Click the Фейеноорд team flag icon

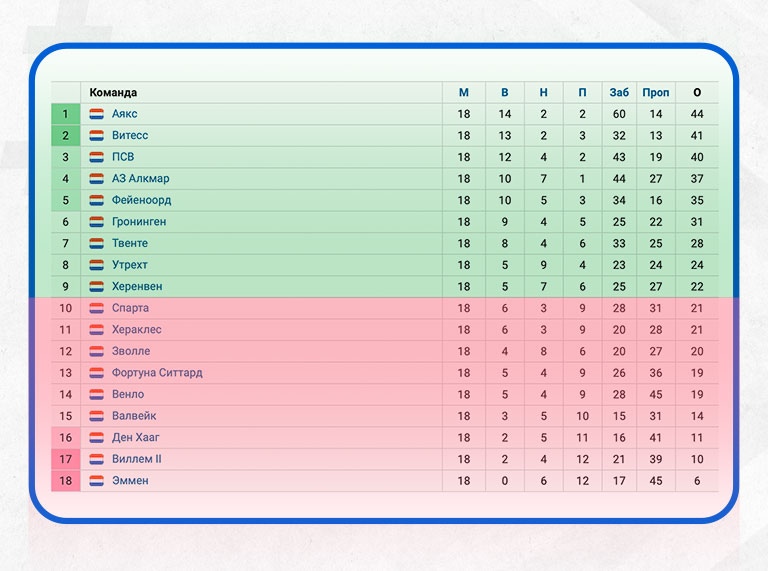[x=97, y=200]
